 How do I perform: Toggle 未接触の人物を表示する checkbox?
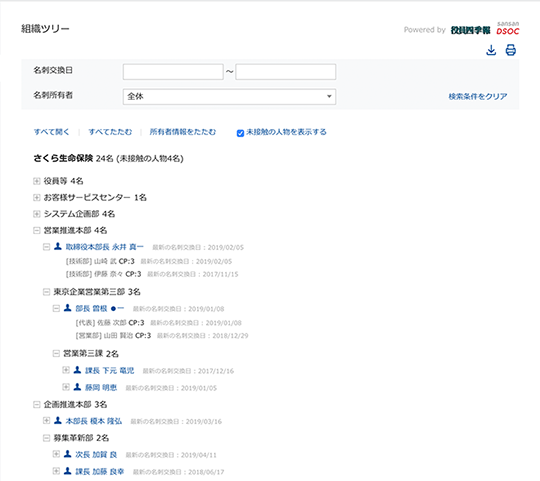click(240, 133)
